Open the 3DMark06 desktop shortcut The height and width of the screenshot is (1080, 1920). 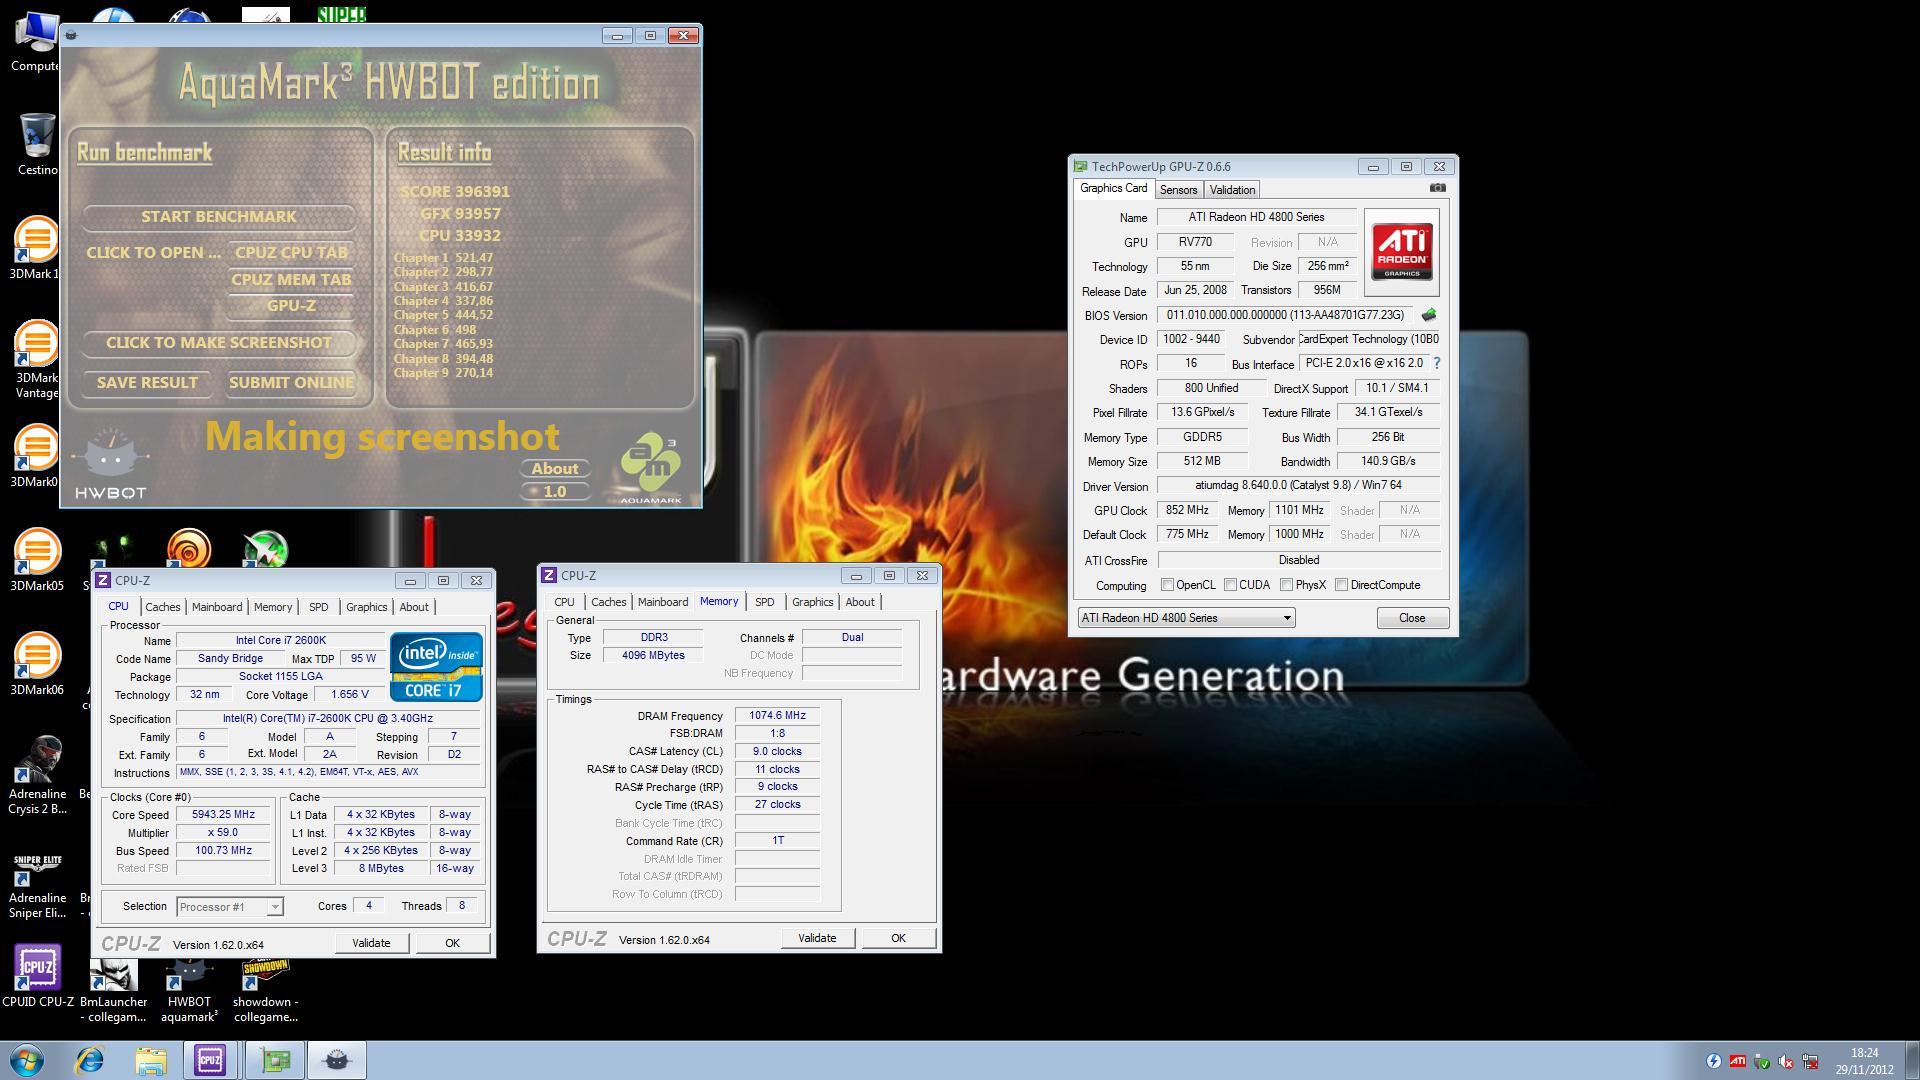(36, 663)
